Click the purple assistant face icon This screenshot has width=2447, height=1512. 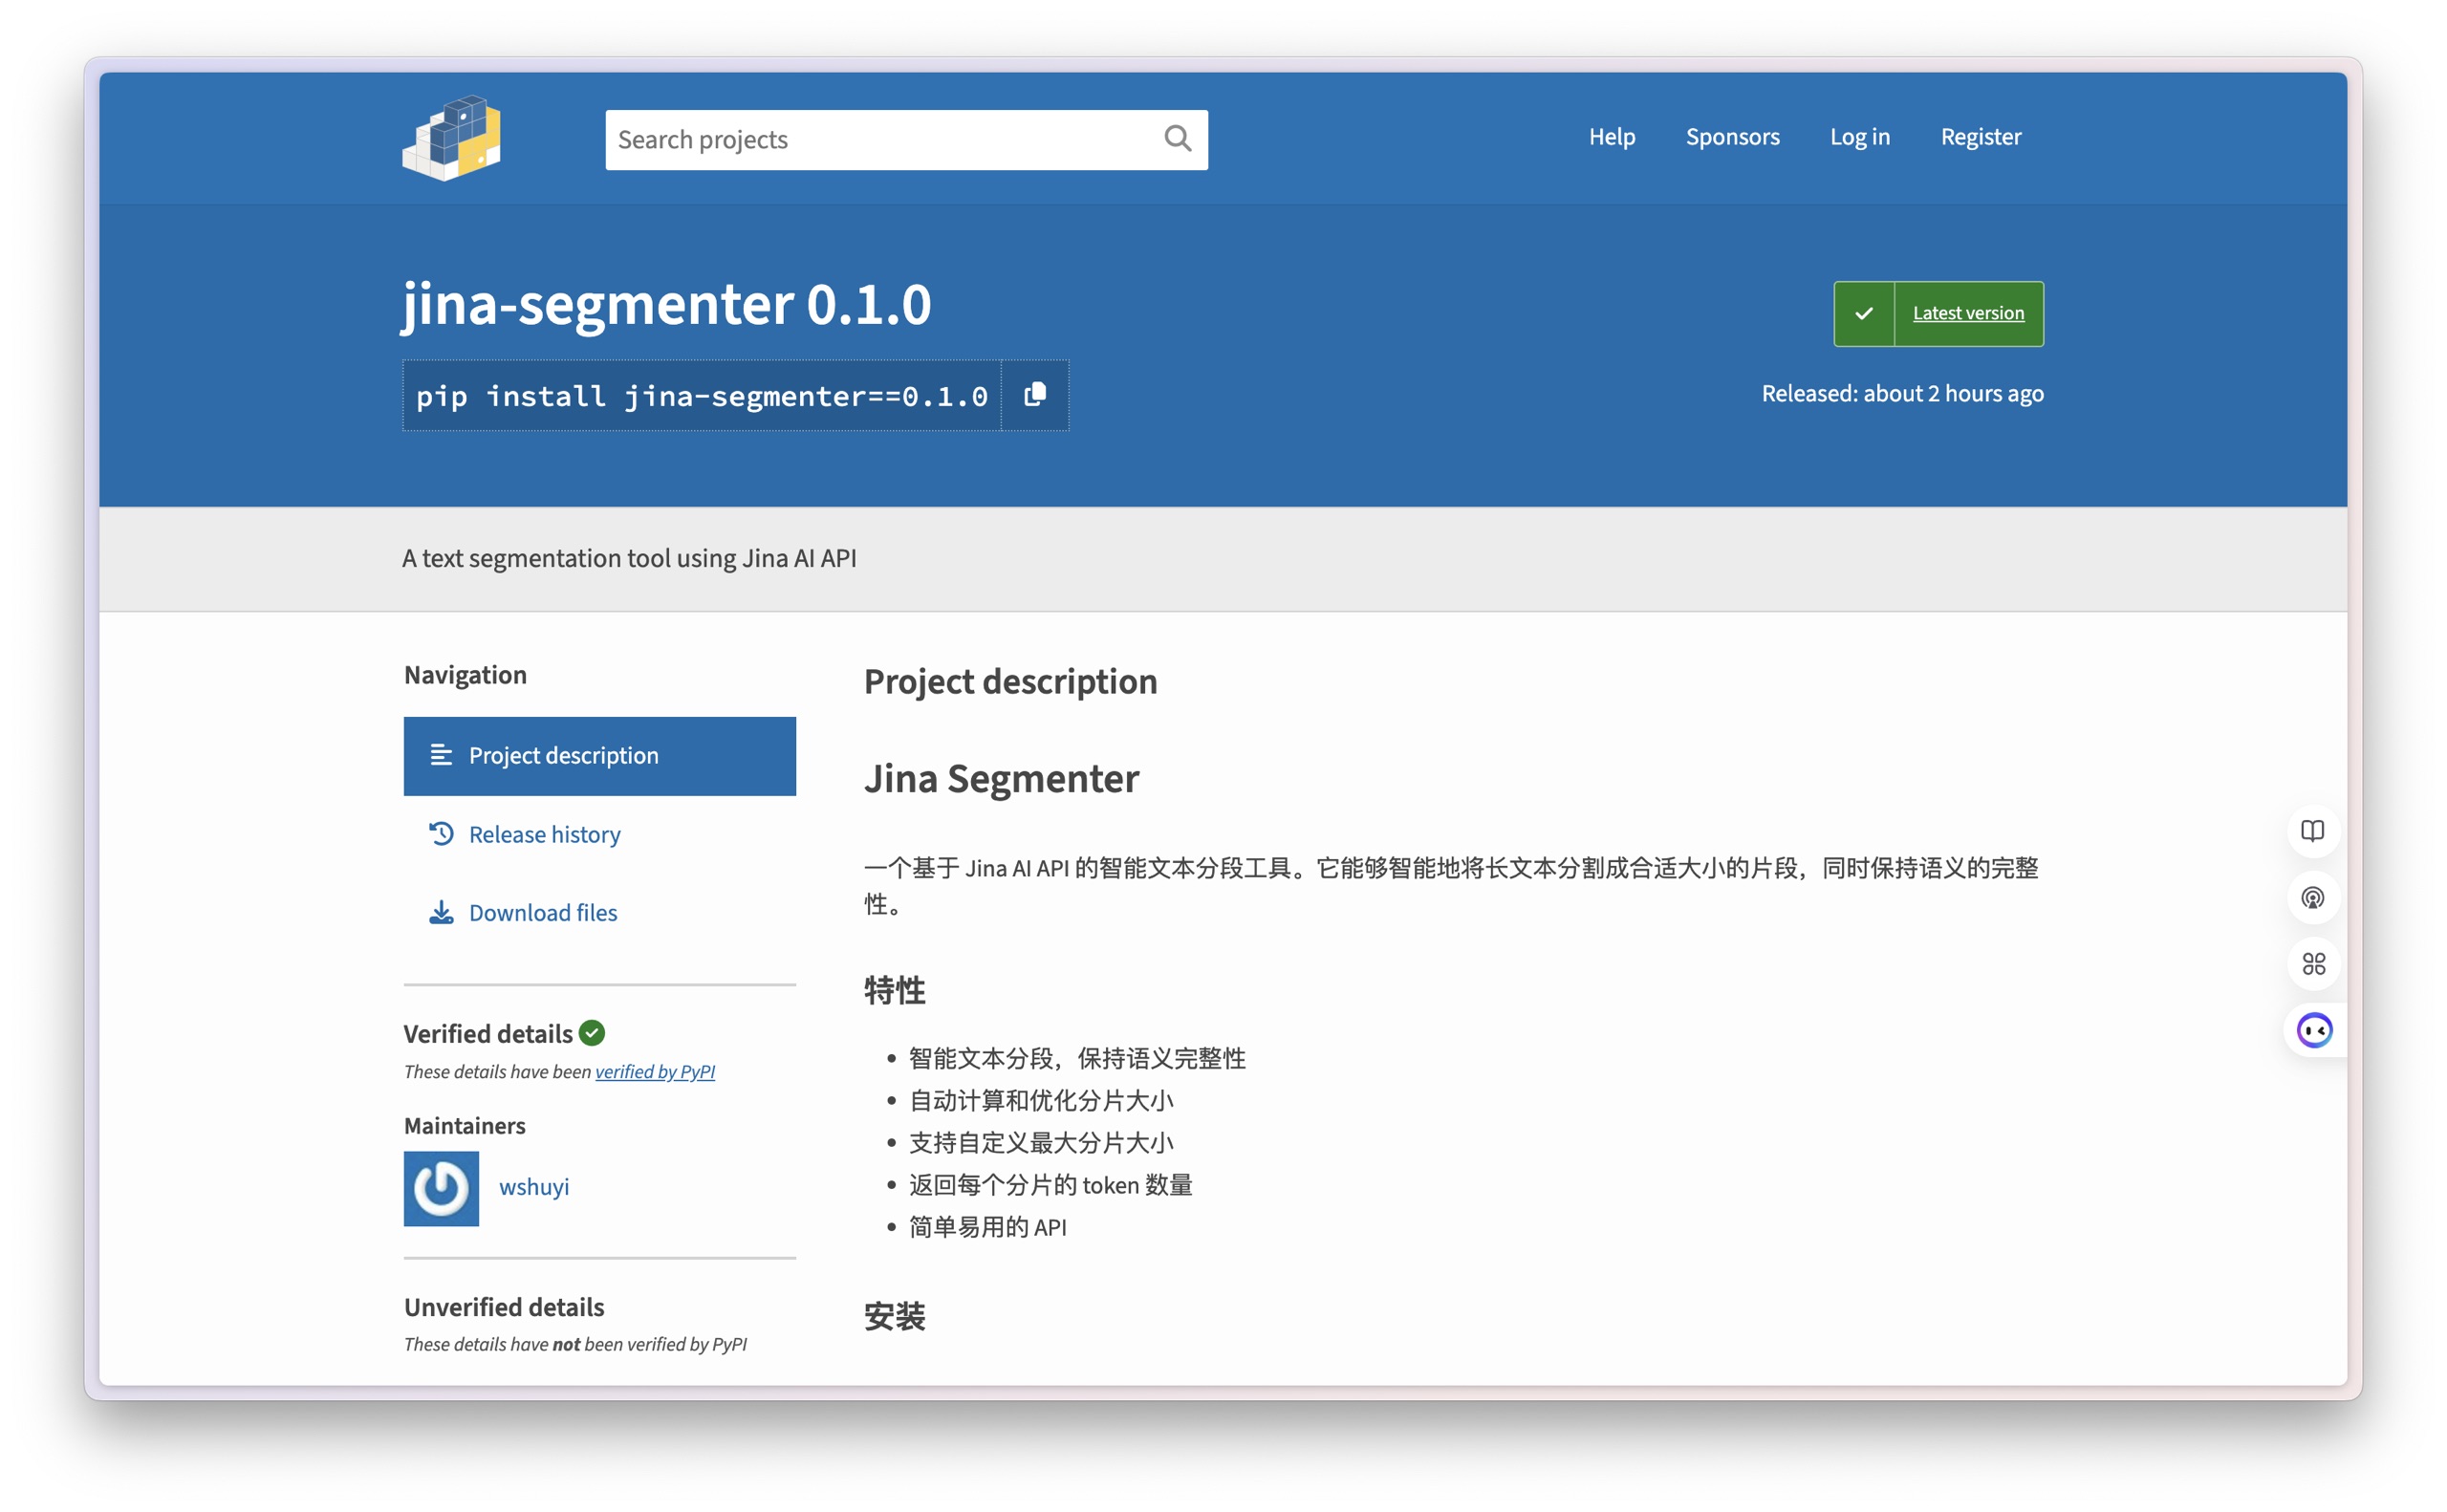2314,1030
